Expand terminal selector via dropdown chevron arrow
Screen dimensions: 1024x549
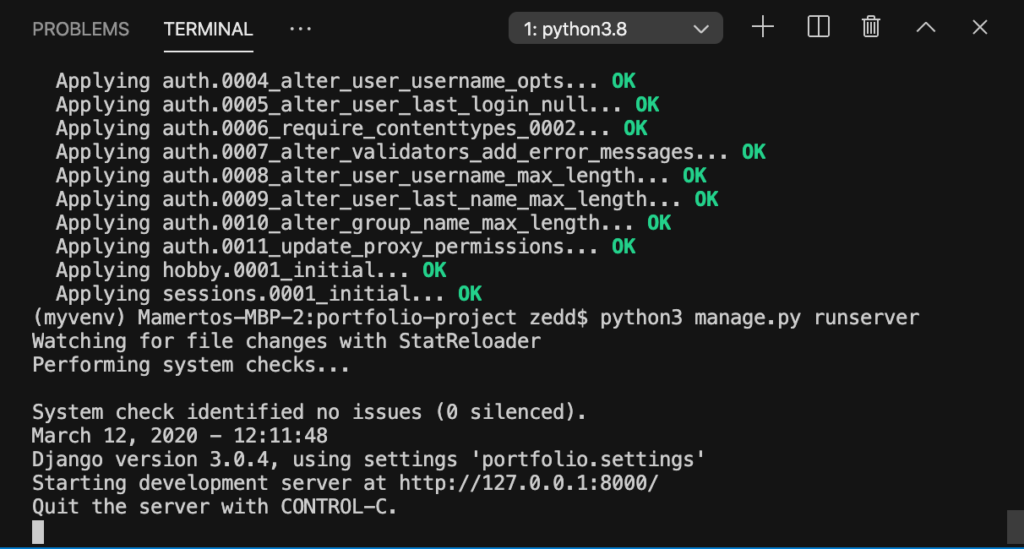pos(701,29)
